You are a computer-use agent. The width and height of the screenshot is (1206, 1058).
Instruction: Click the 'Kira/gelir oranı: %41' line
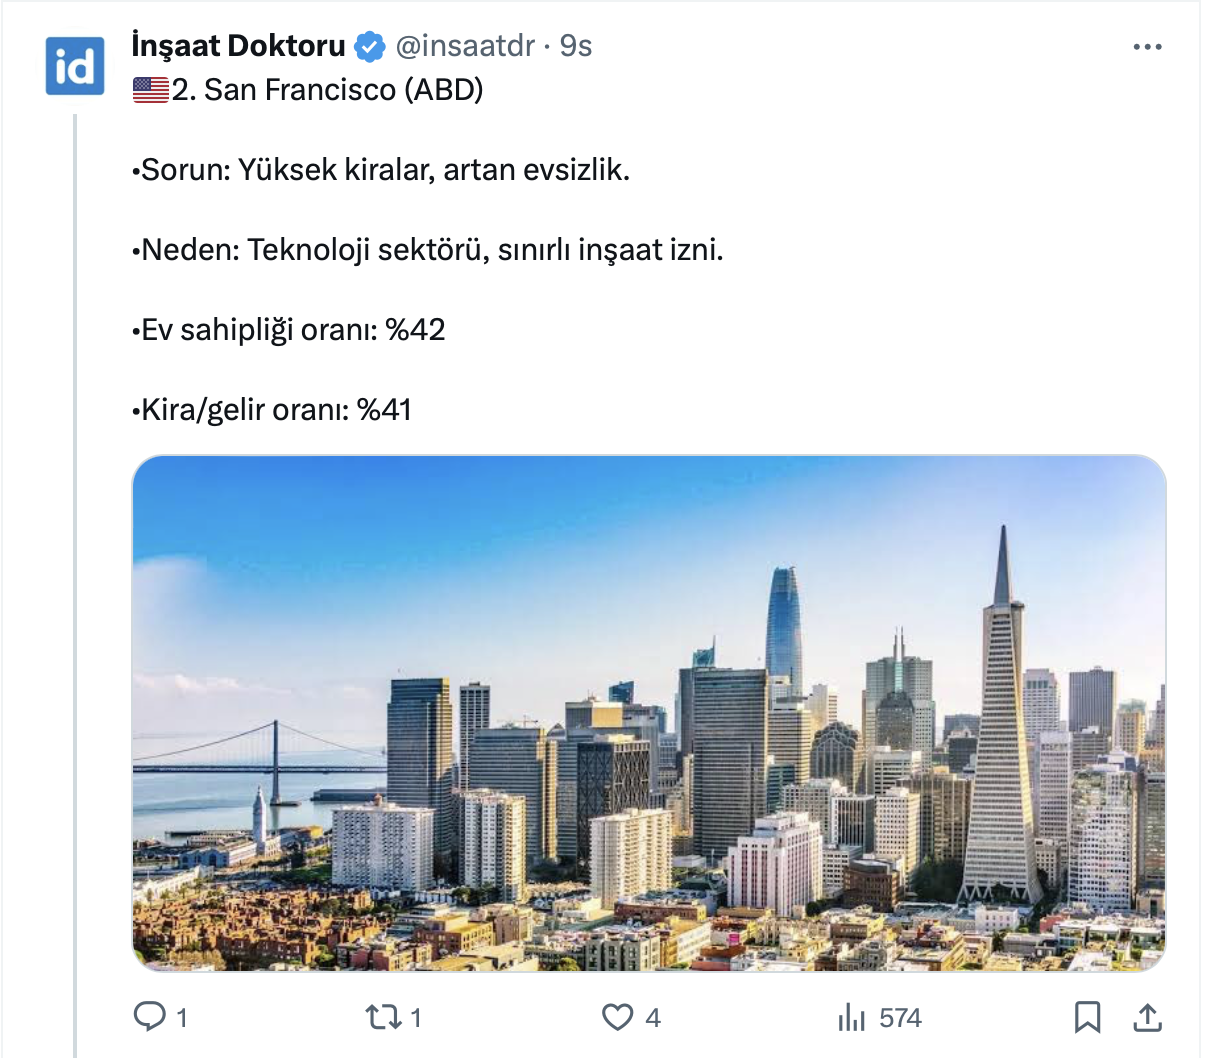tap(276, 410)
